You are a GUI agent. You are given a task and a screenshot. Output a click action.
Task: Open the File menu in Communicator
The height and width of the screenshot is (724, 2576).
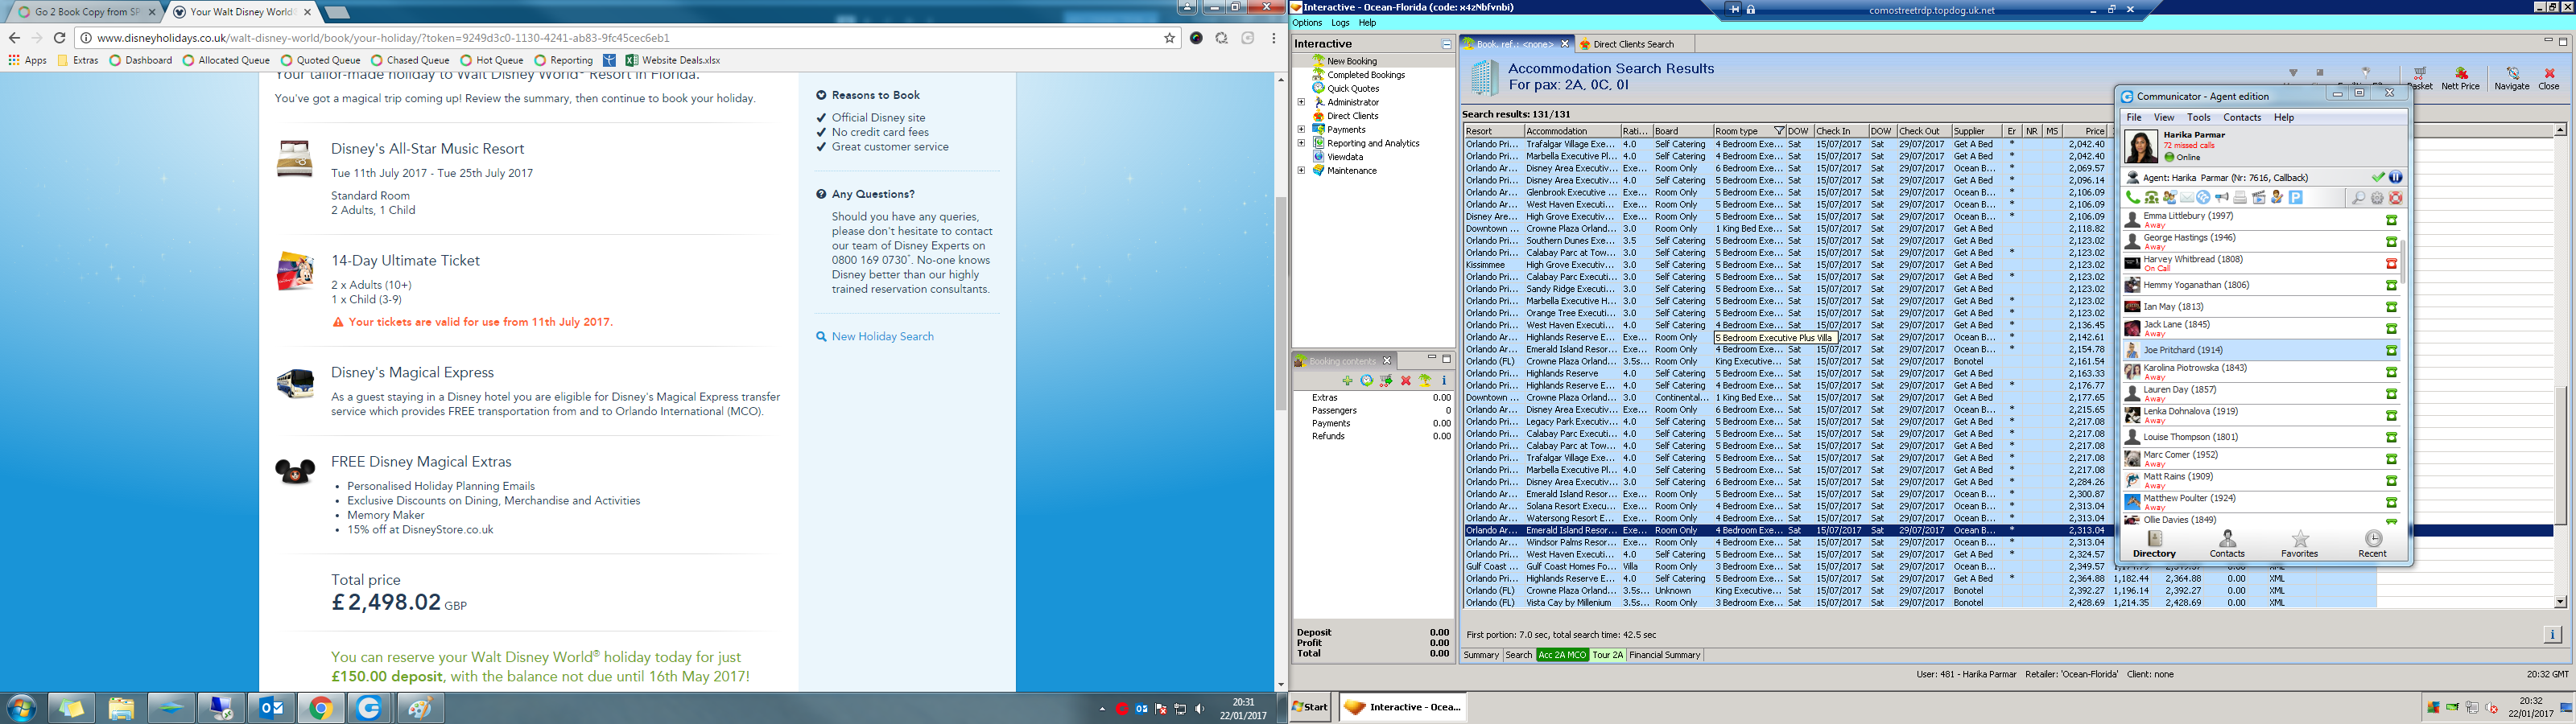pyautogui.click(x=2134, y=117)
